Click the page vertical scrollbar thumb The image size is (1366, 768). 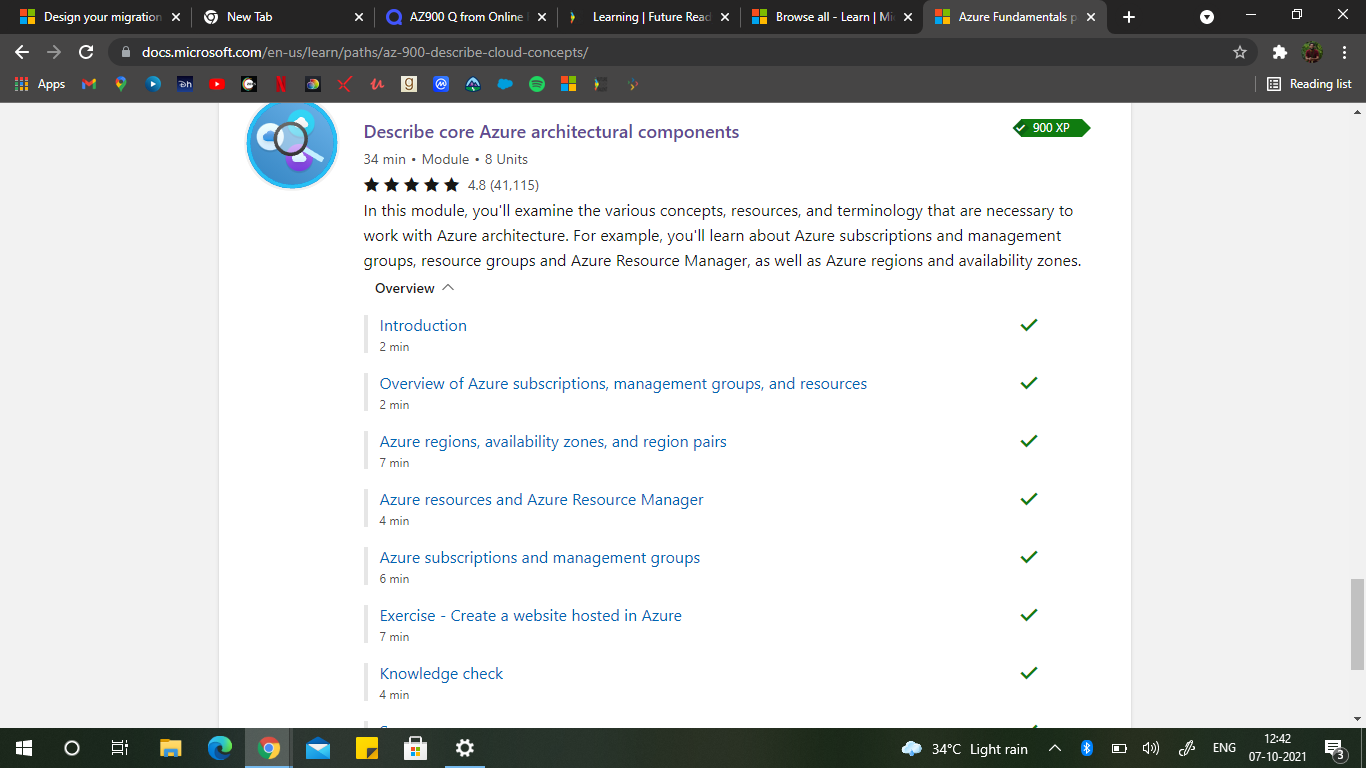point(1357,624)
